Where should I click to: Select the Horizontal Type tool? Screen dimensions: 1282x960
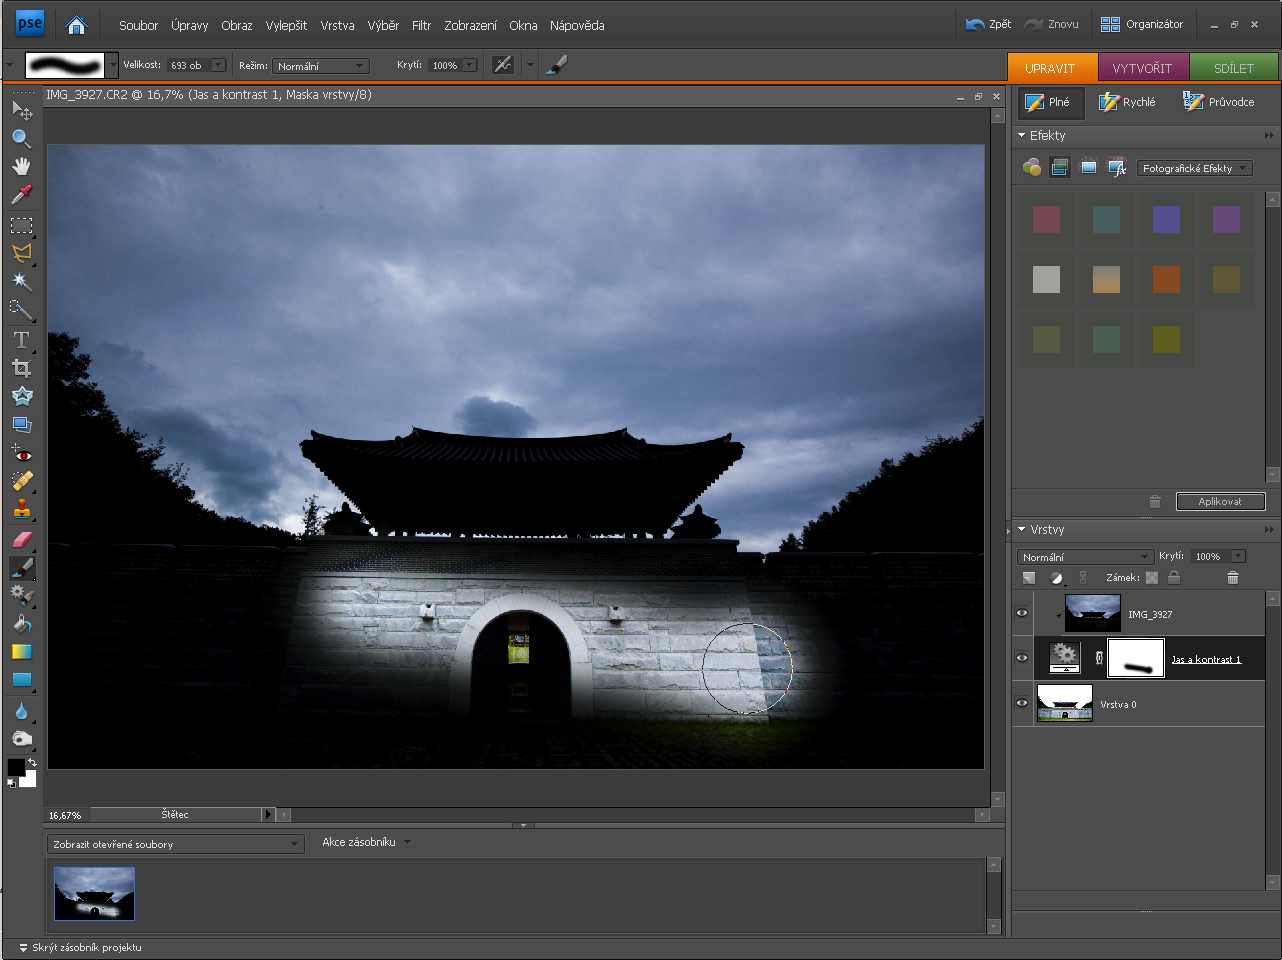(21, 340)
